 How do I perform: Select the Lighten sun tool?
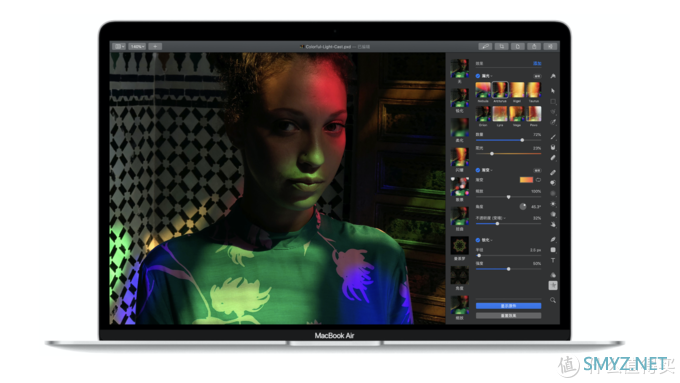click(553, 204)
